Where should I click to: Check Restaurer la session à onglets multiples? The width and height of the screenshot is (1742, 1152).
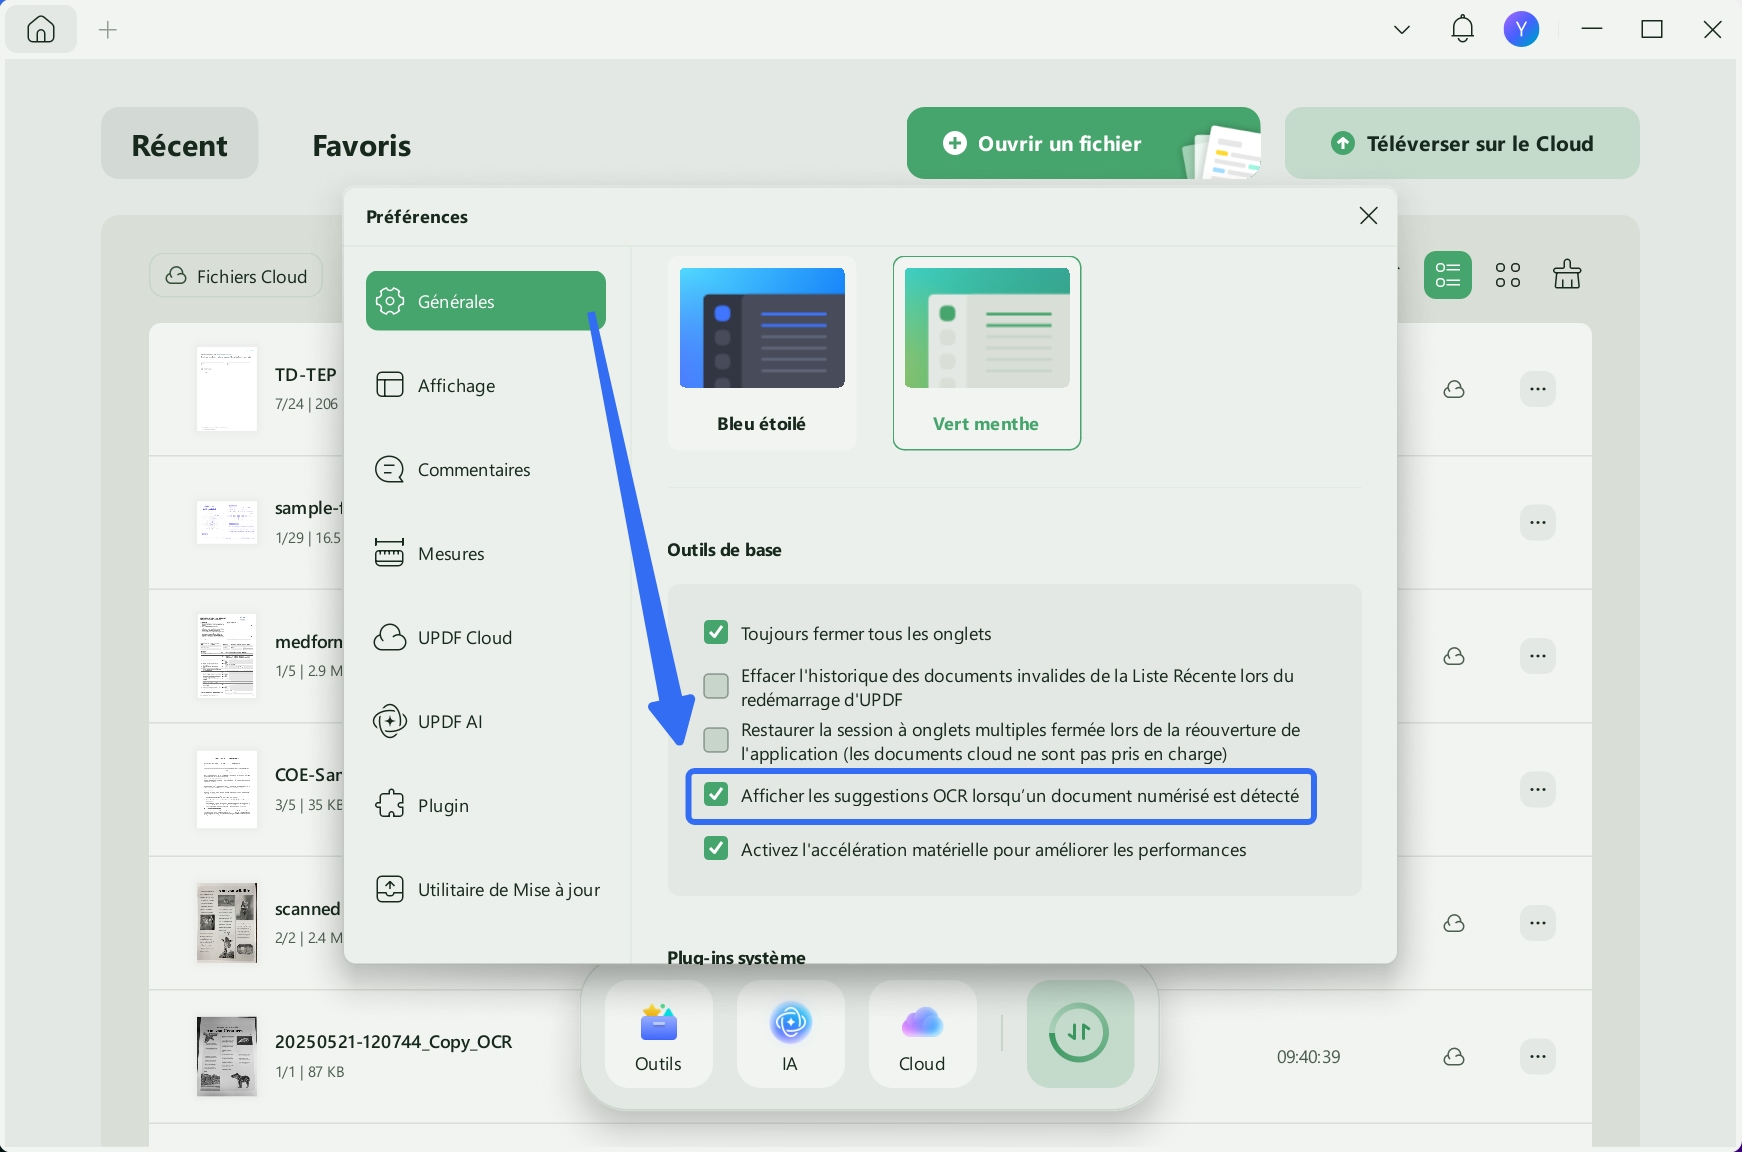716,740
